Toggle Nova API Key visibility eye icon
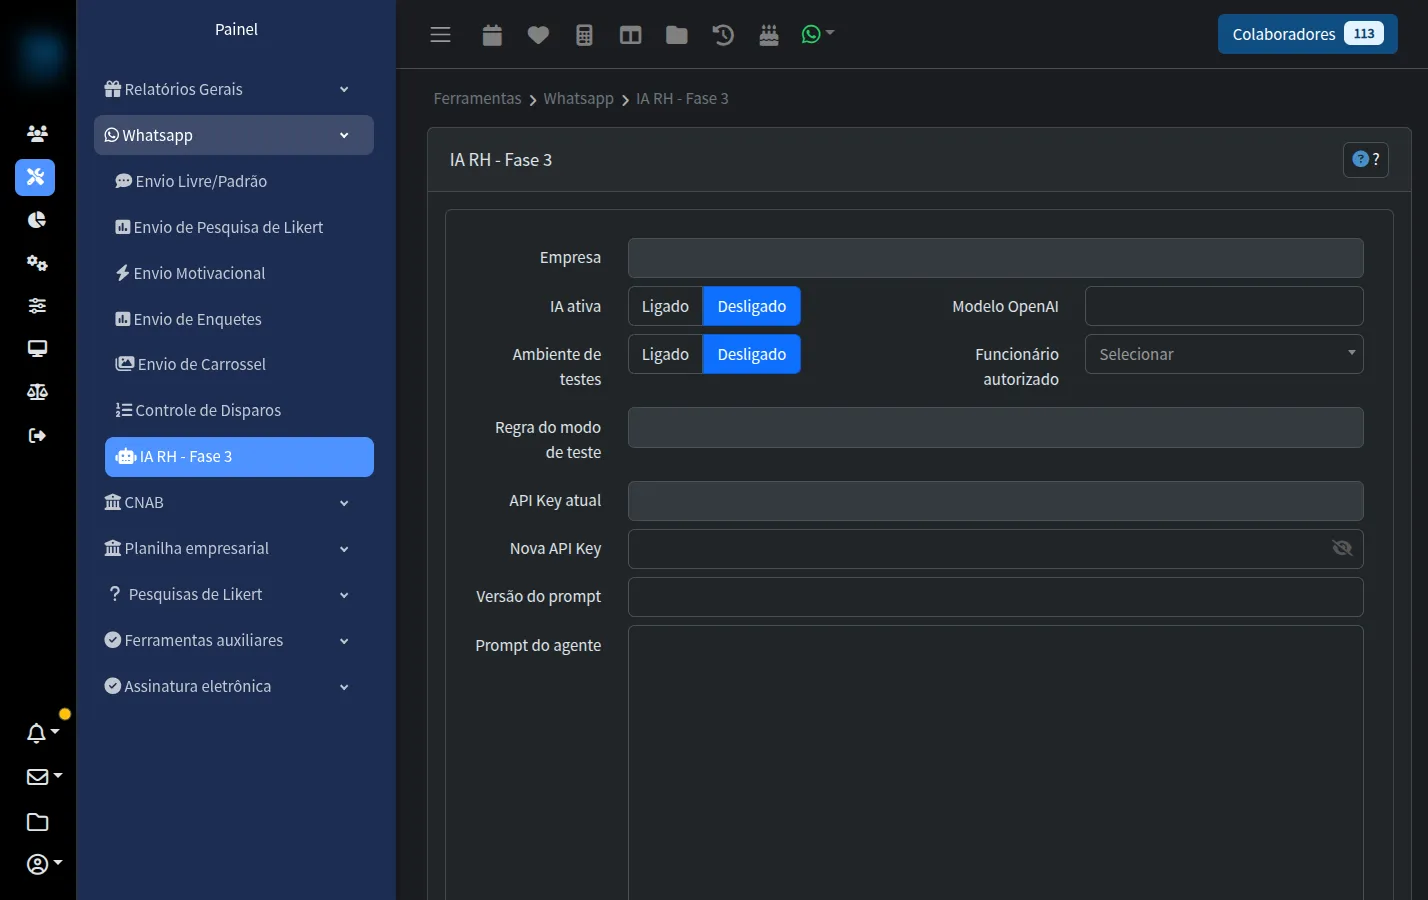Screen dimensions: 1428x900 tap(1342, 548)
